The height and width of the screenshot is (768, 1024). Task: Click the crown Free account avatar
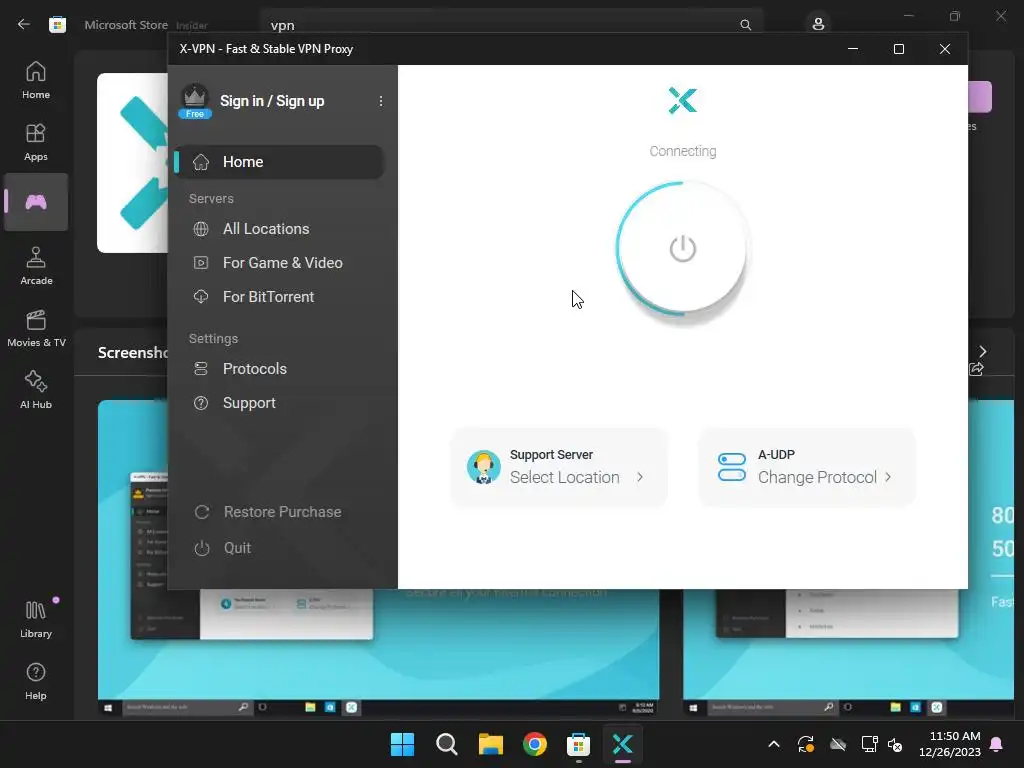[195, 101]
